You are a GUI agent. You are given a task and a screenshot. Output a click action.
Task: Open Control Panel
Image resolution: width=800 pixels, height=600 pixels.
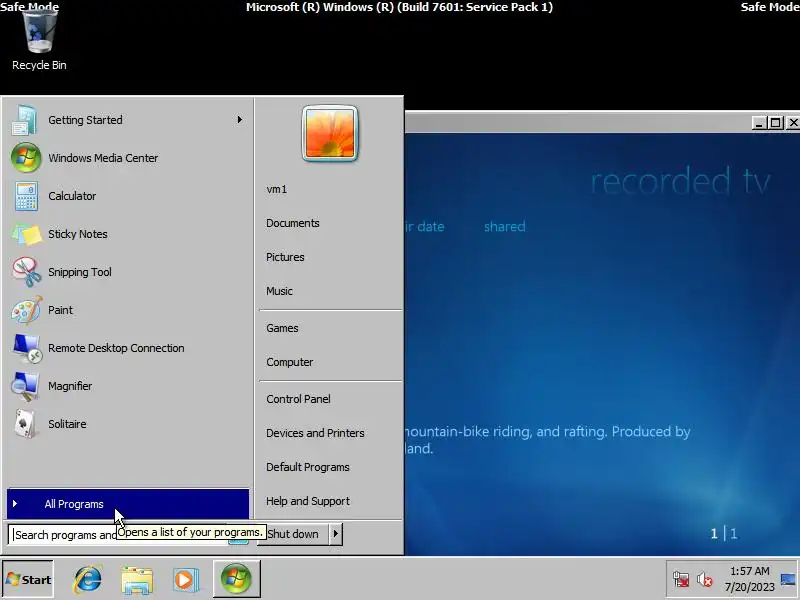(298, 399)
